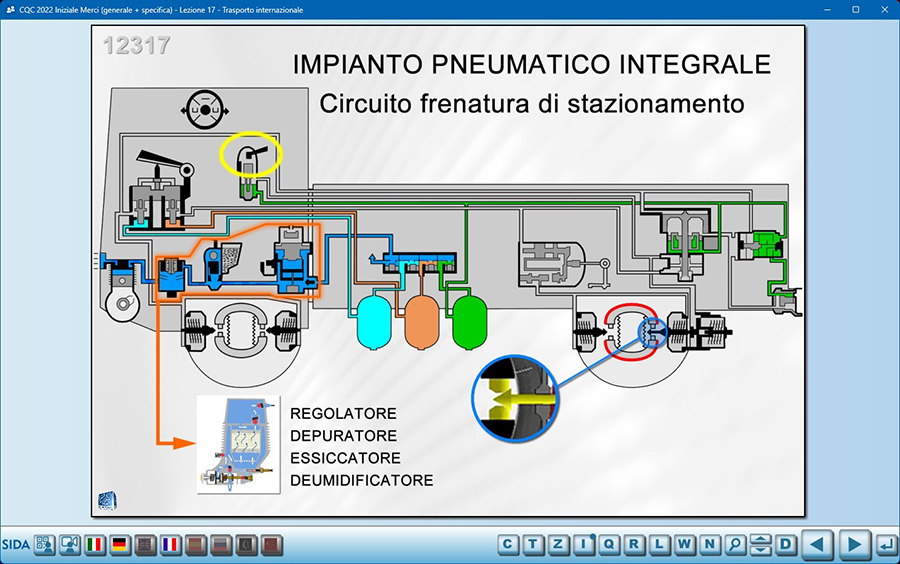The height and width of the screenshot is (564, 900).
Task: Open the magnifier search tool
Action: [735, 545]
